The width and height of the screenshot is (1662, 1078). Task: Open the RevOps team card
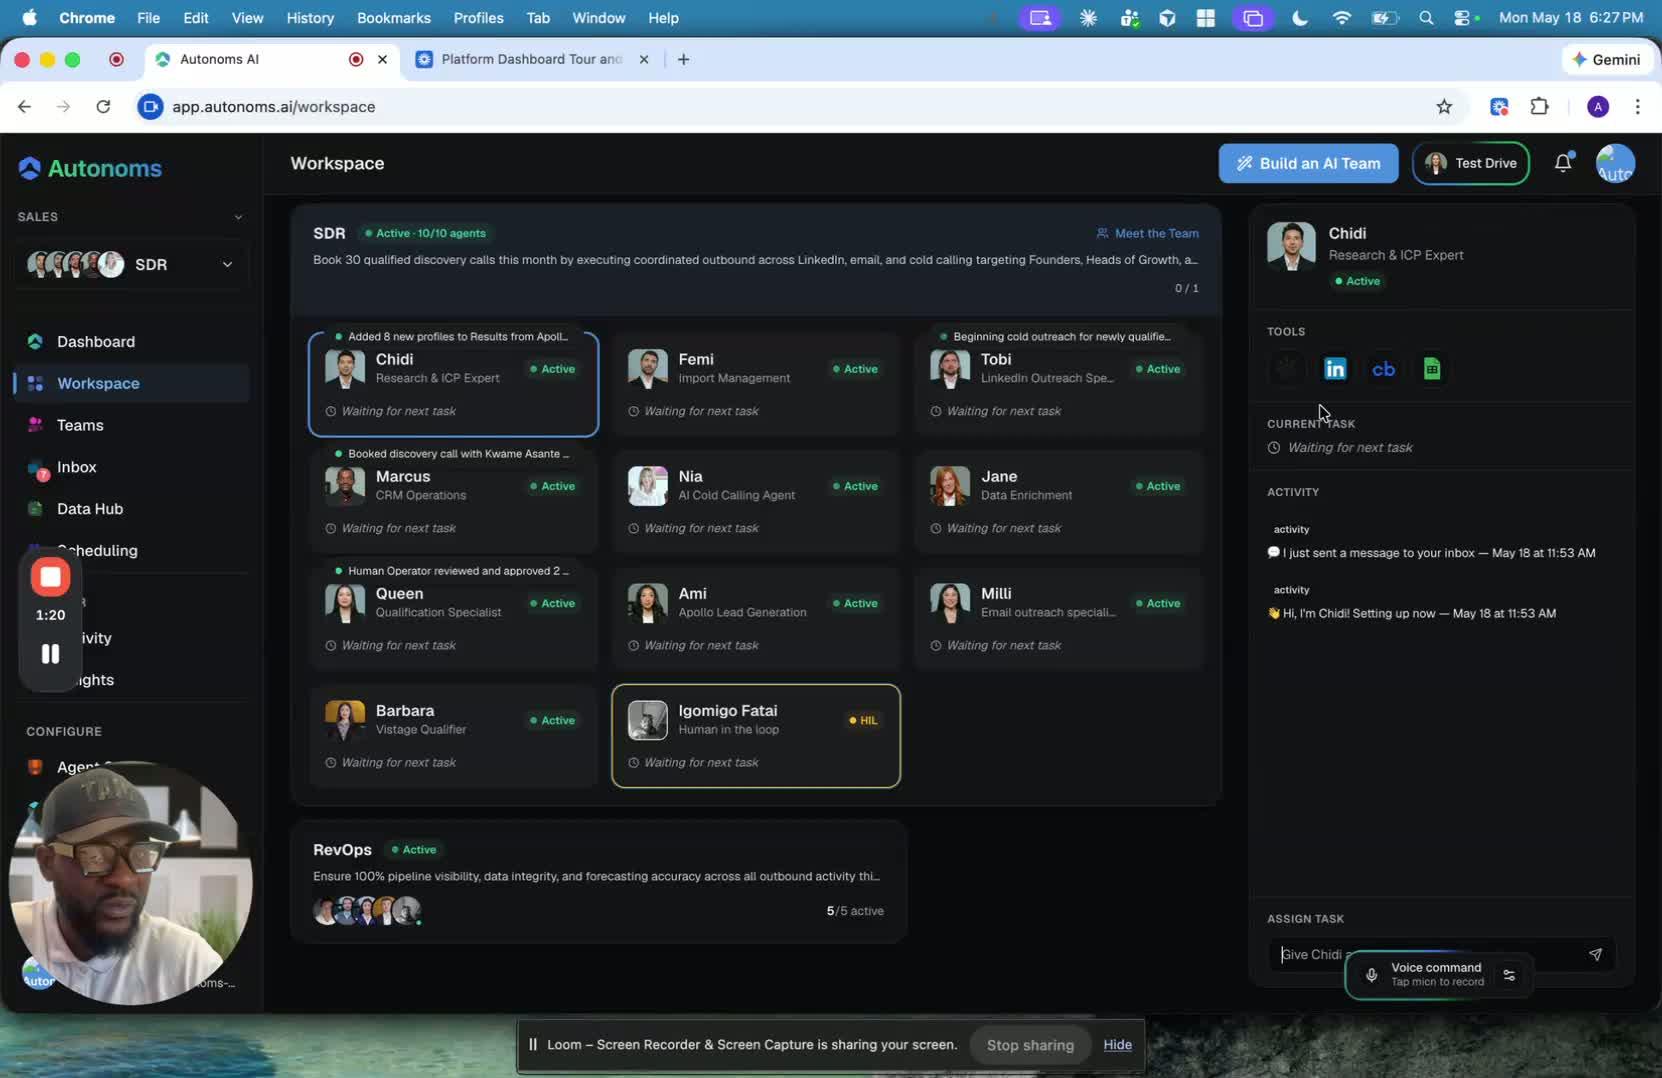point(598,882)
